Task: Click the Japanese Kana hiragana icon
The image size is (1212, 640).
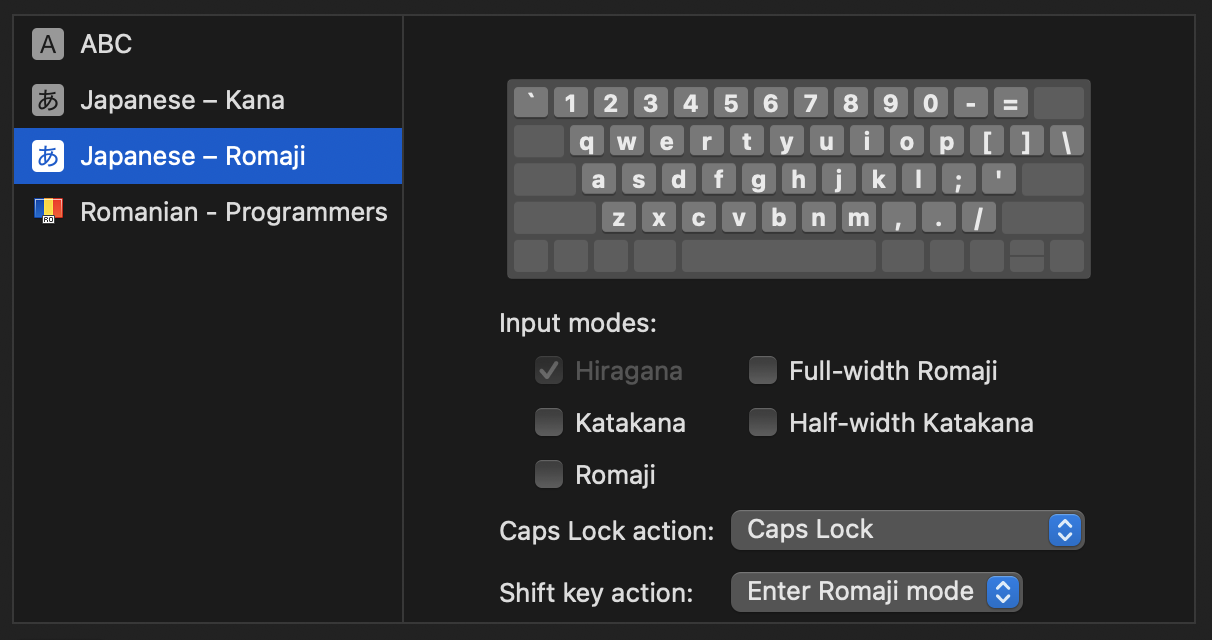Action: pos(47,100)
